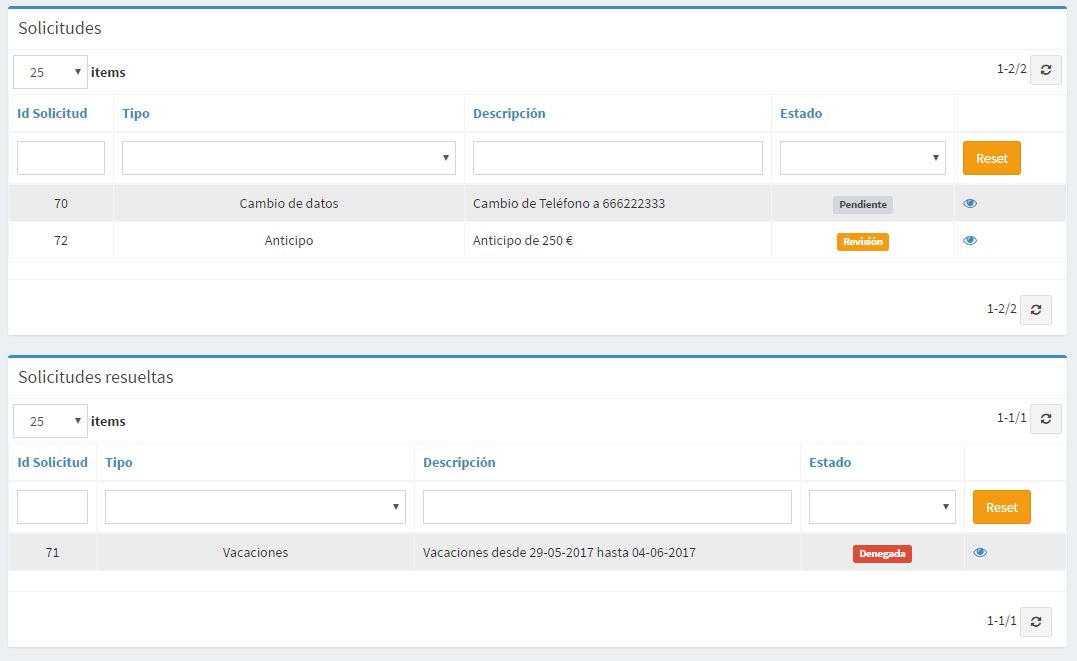Refresh Solicitudes table using top refresh icon
This screenshot has width=1077, height=661.
[1045, 70]
